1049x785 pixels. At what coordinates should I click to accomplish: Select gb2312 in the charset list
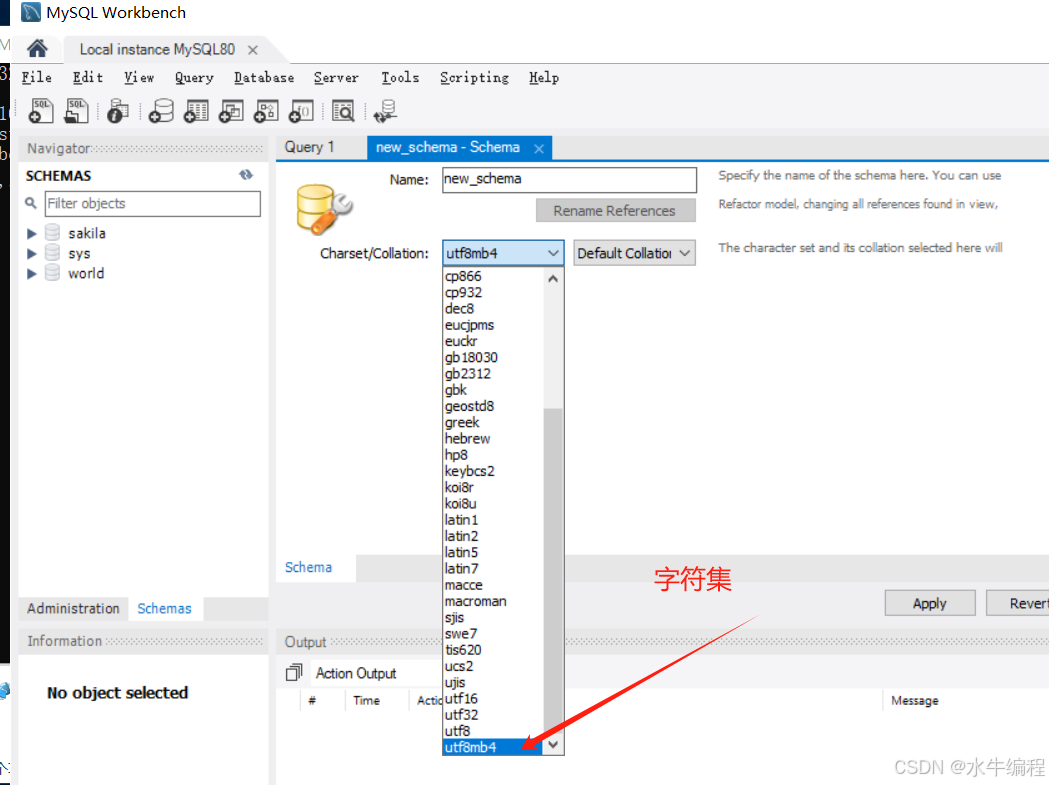(493, 373)
